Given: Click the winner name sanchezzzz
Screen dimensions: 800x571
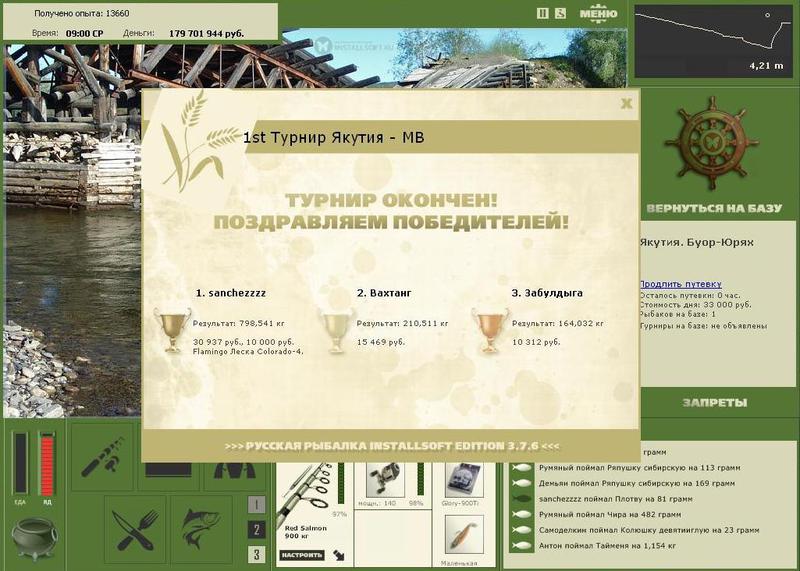Looking at the screenshot, I should (x=237, y=293).
